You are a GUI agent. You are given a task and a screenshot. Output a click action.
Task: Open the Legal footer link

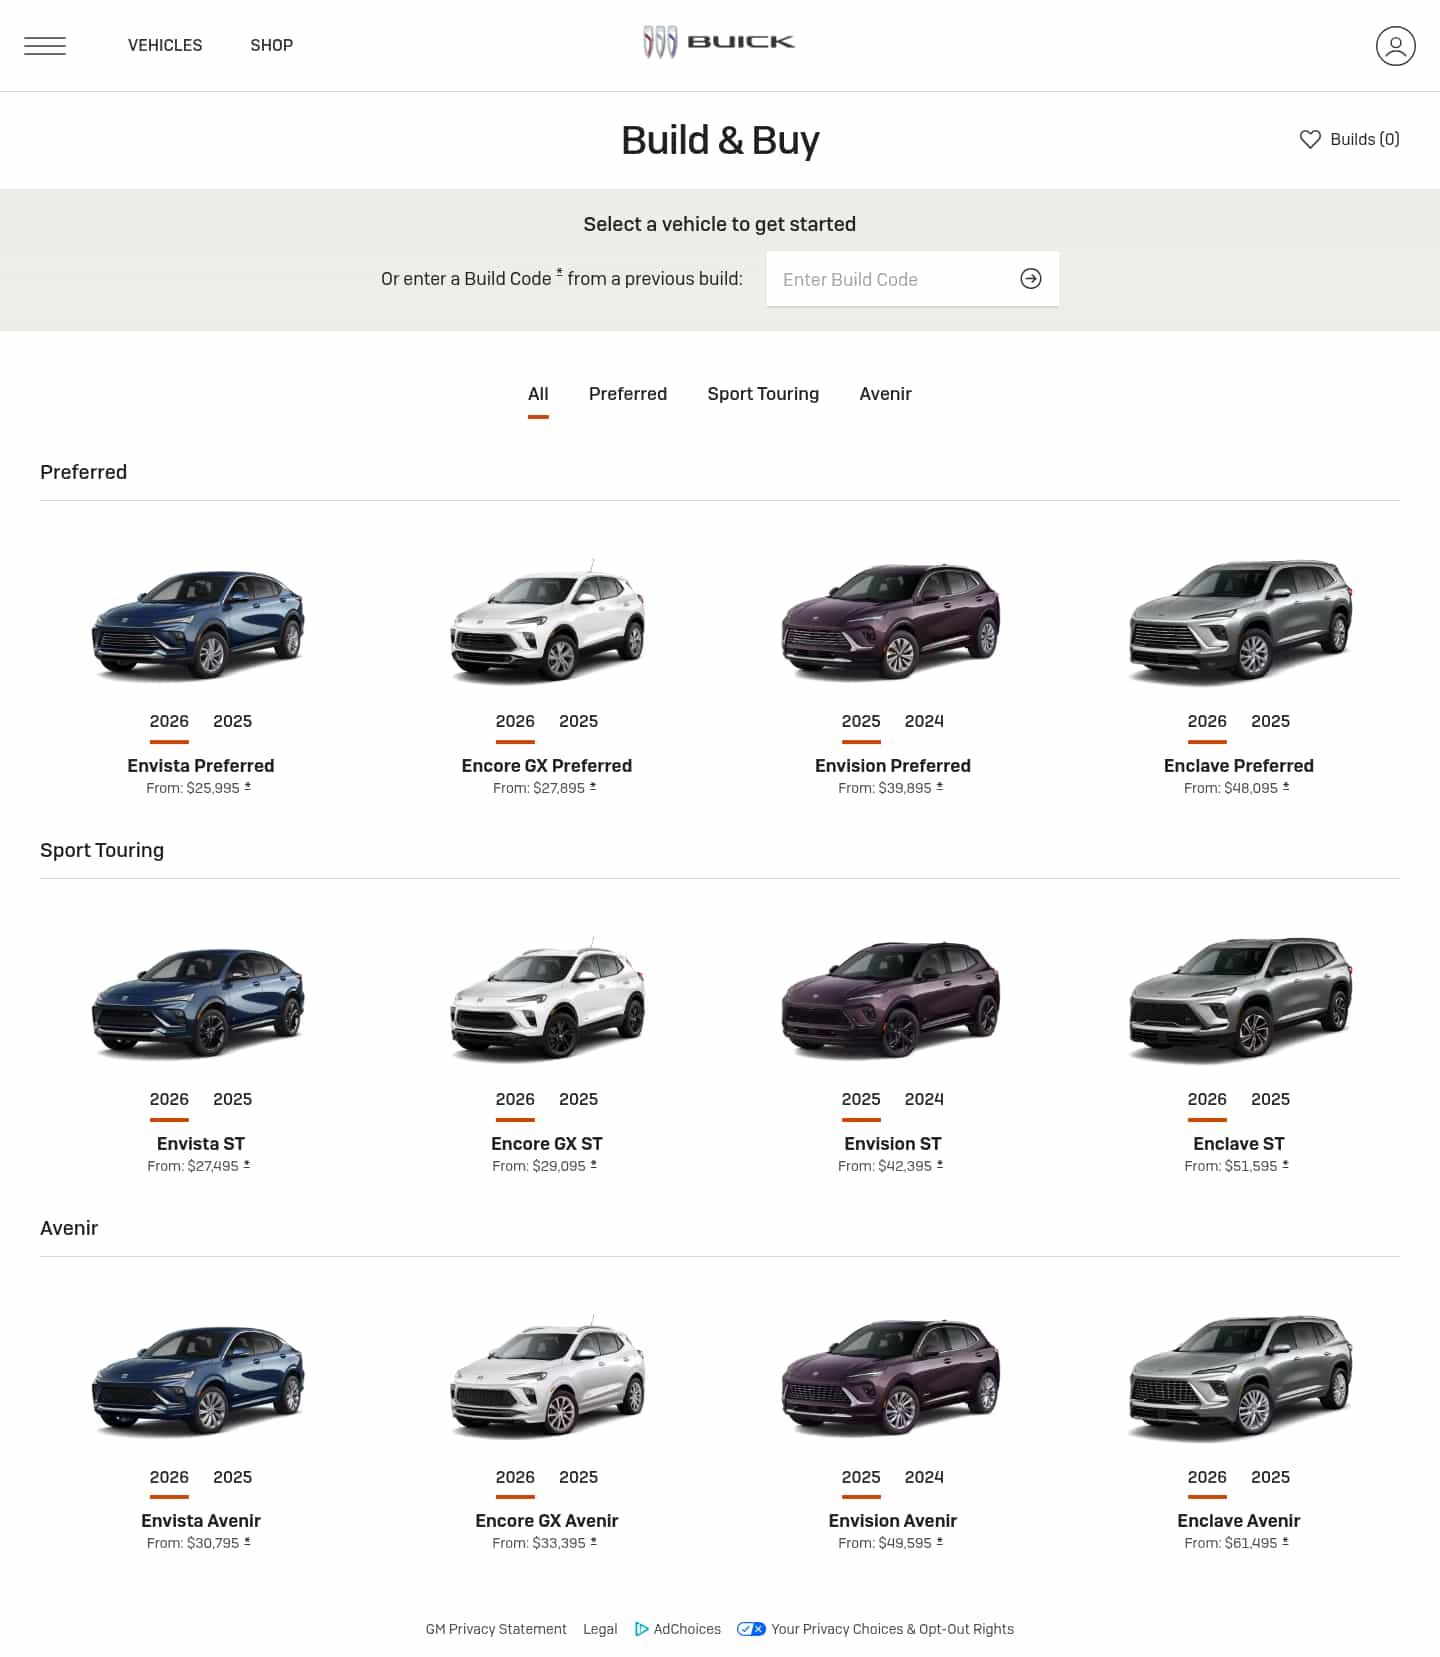pyautogui.click(x=600, y=1629)
